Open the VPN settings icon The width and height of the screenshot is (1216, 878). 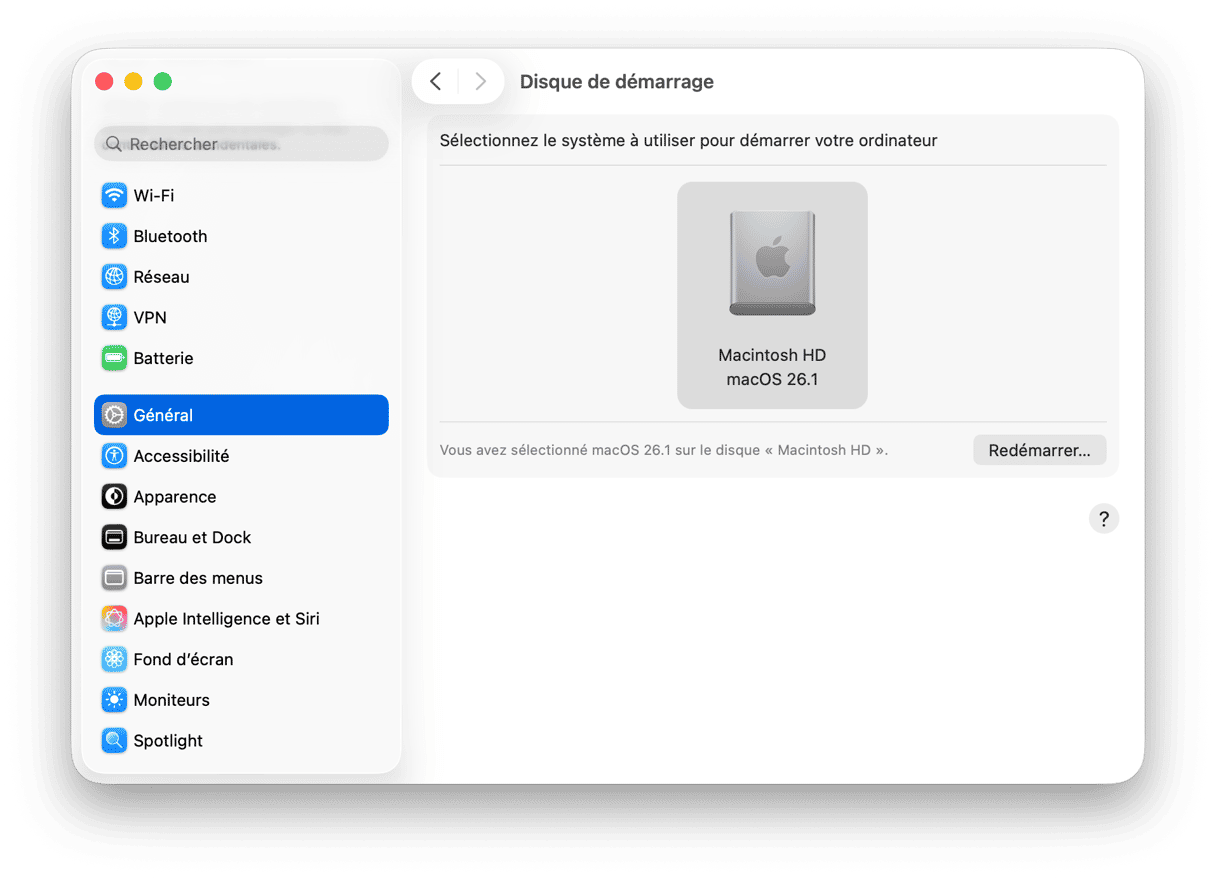pyautogui.click(x=114, y=318)
